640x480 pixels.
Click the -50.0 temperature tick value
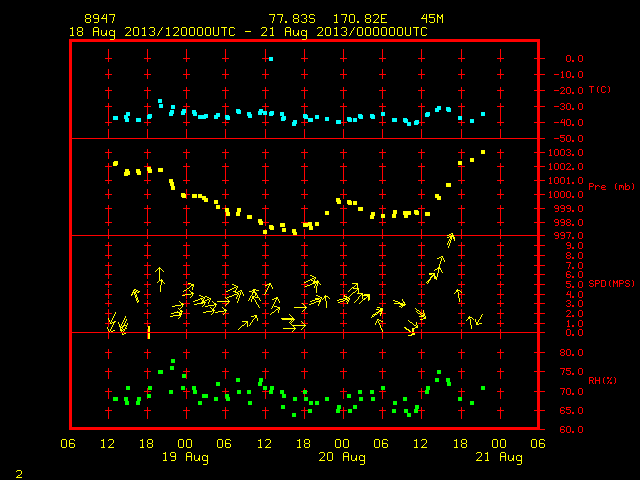(x=569, y=139)
